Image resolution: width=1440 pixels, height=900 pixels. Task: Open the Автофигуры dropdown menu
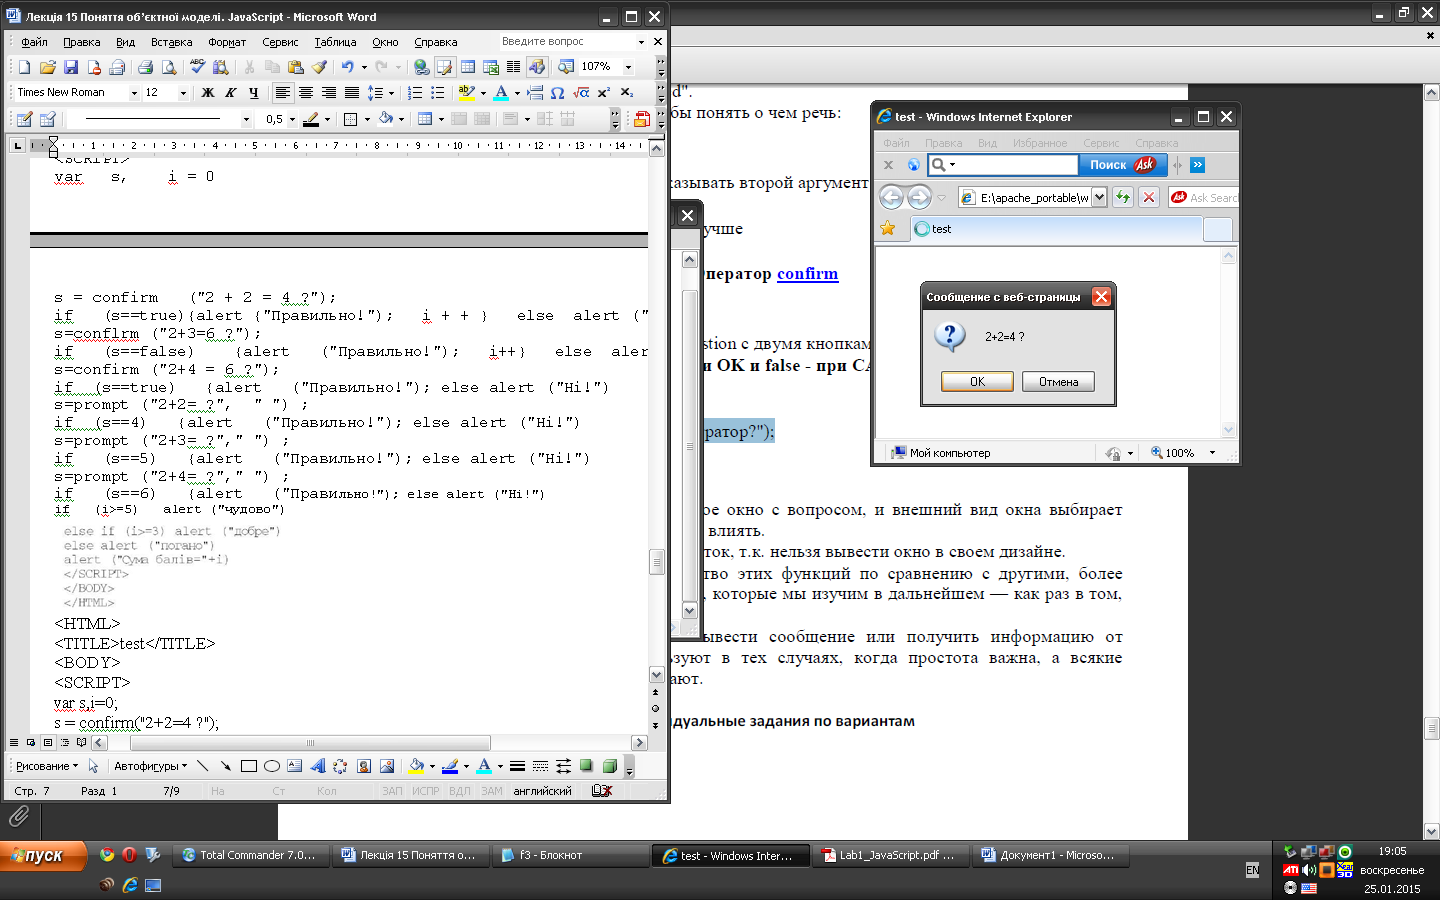pos(150,766)
